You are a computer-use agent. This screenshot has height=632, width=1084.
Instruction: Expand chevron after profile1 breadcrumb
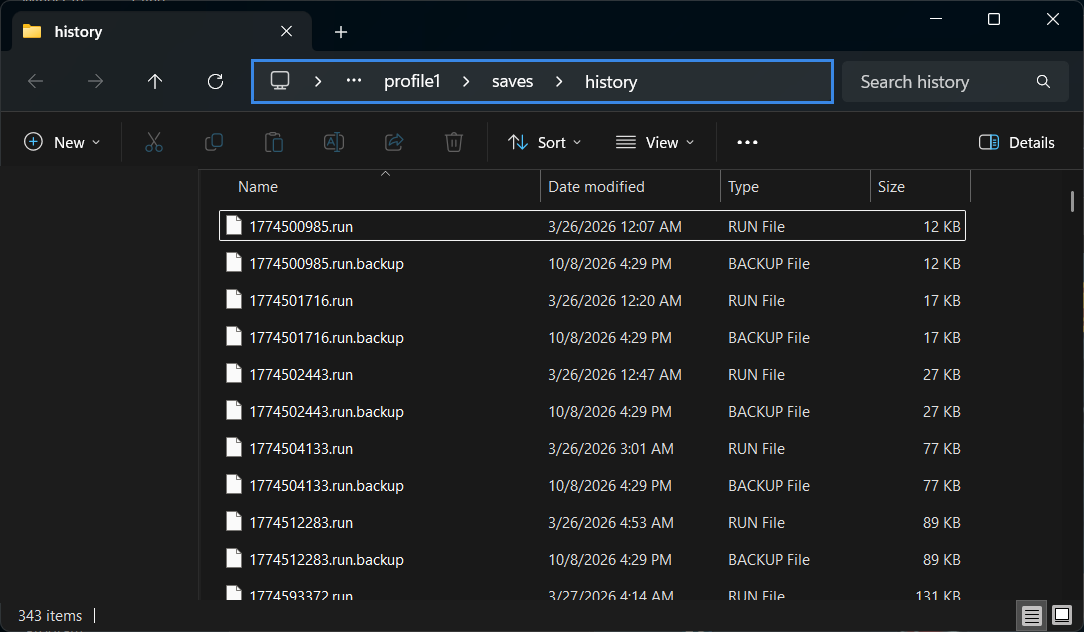click(x=466, y=82)
